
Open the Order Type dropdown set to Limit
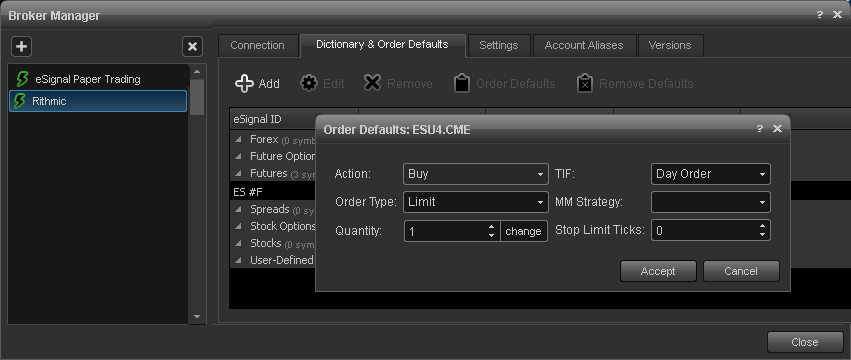[475, 202]
